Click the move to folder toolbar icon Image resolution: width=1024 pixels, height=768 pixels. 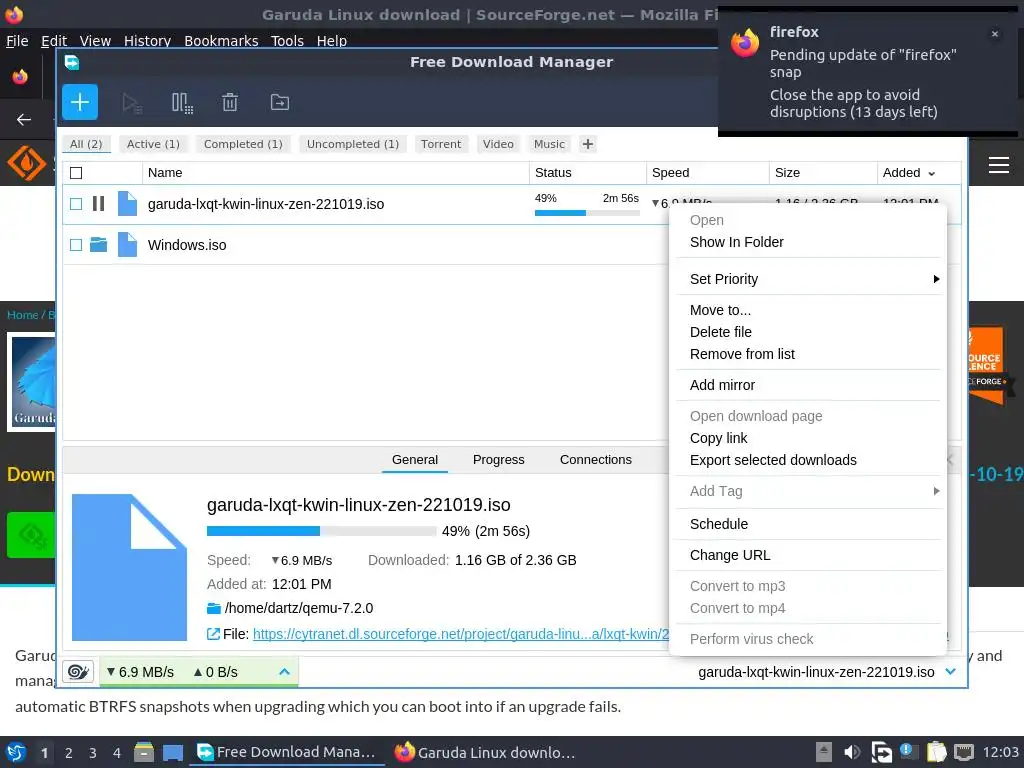click(280, 103)
